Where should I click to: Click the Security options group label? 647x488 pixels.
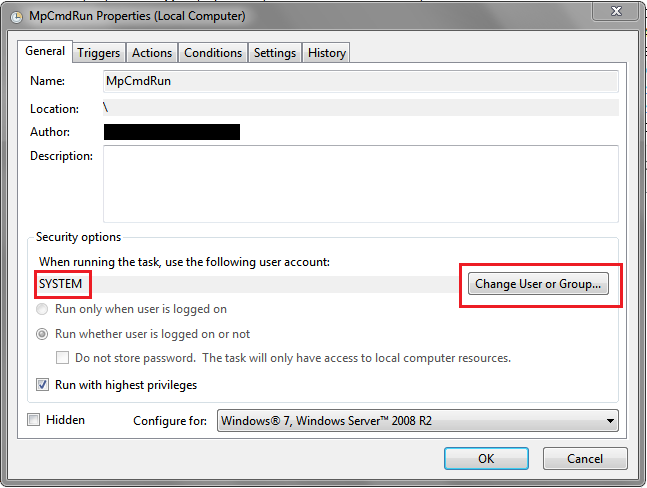[x=78, y=237]
